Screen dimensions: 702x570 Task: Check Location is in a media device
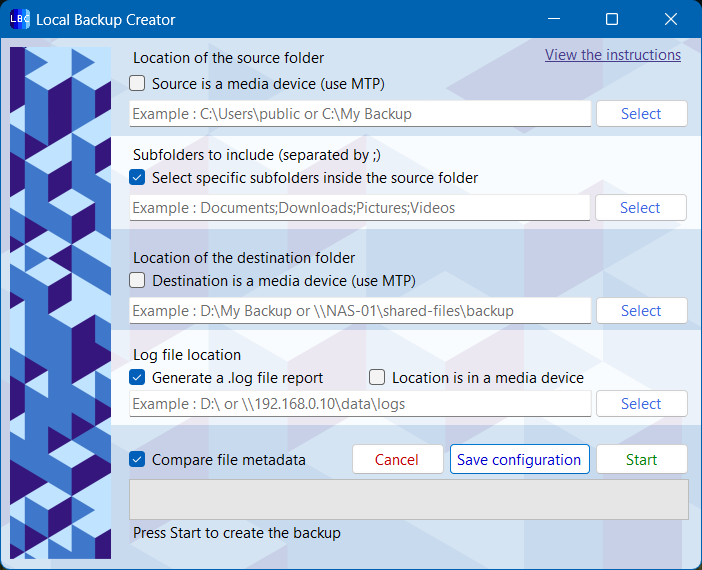pos(377,378)
